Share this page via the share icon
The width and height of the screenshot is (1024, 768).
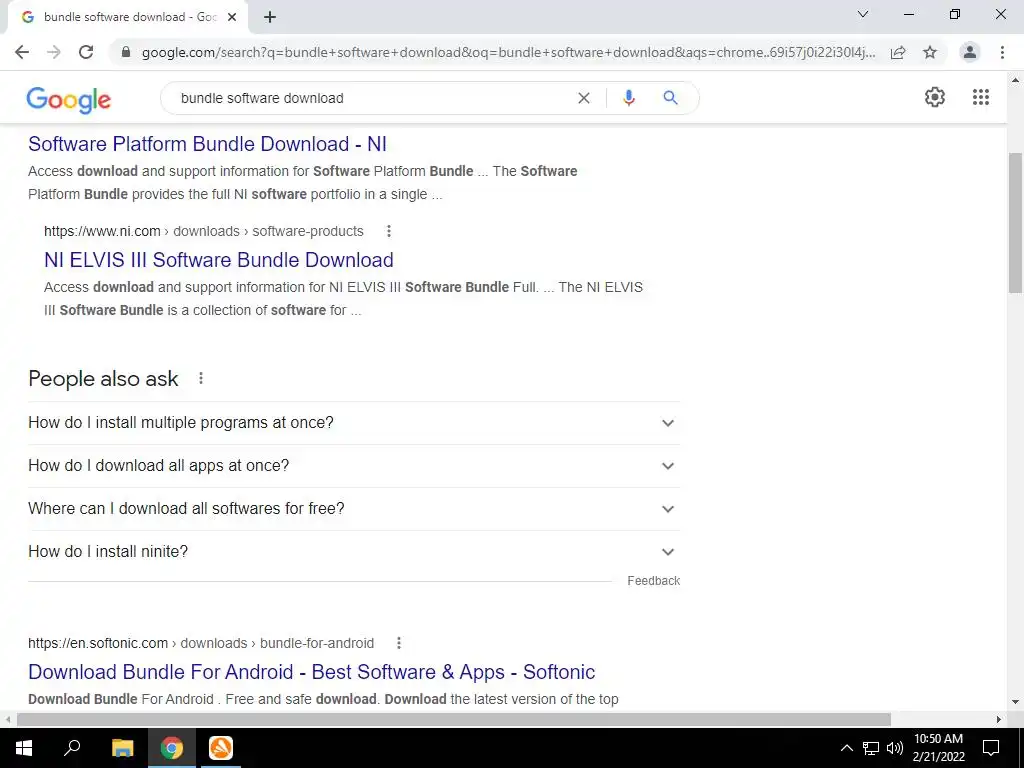click(x=898, y=52)
